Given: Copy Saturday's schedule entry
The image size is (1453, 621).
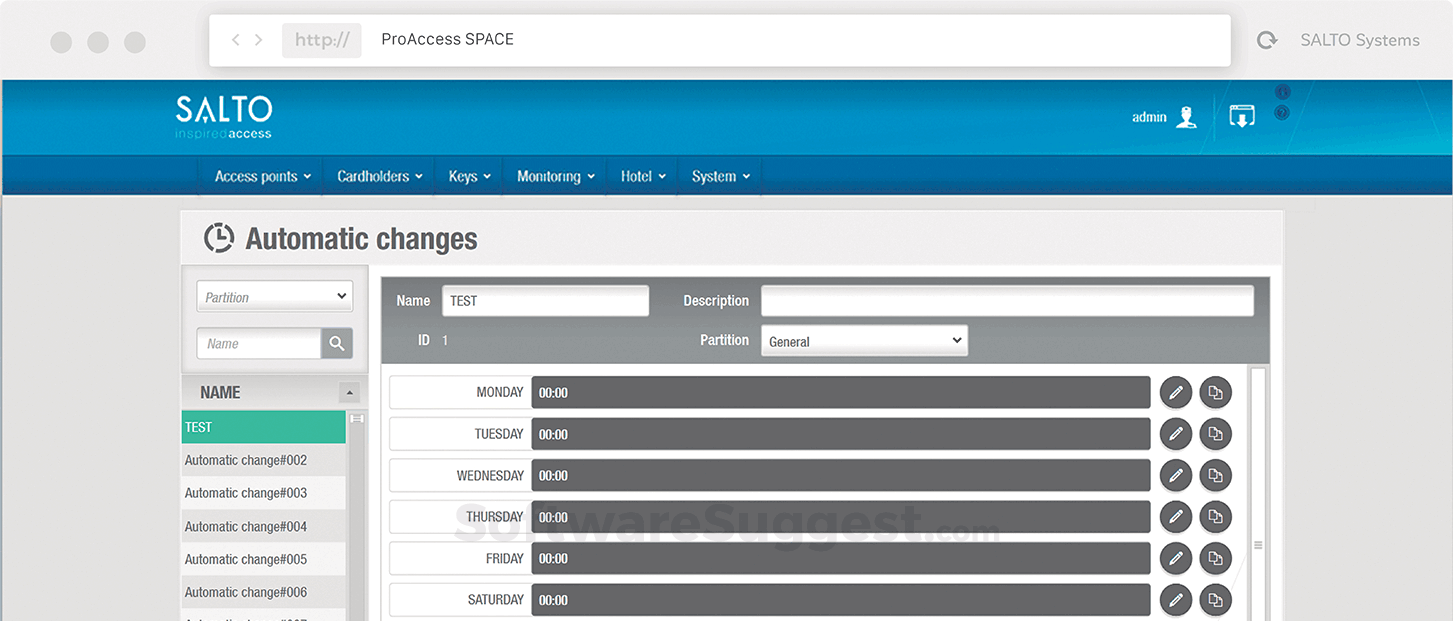Looking at the screenshot, I should click(x=1216, y=599).
